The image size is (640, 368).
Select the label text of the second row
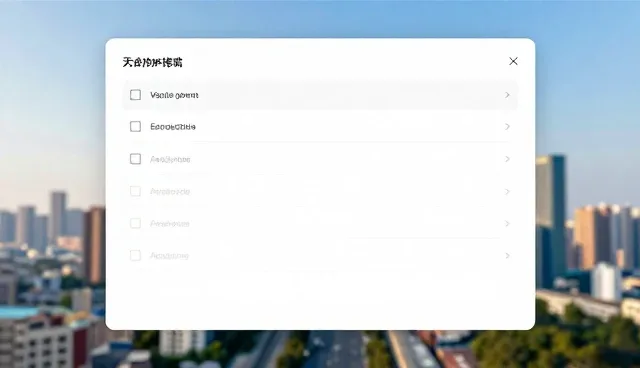(x=173, y=126)
